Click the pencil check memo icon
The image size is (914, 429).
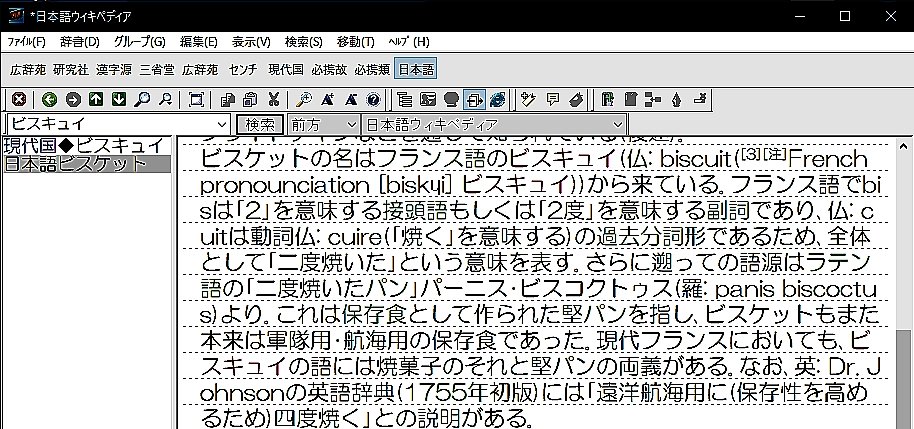(529, 100)
